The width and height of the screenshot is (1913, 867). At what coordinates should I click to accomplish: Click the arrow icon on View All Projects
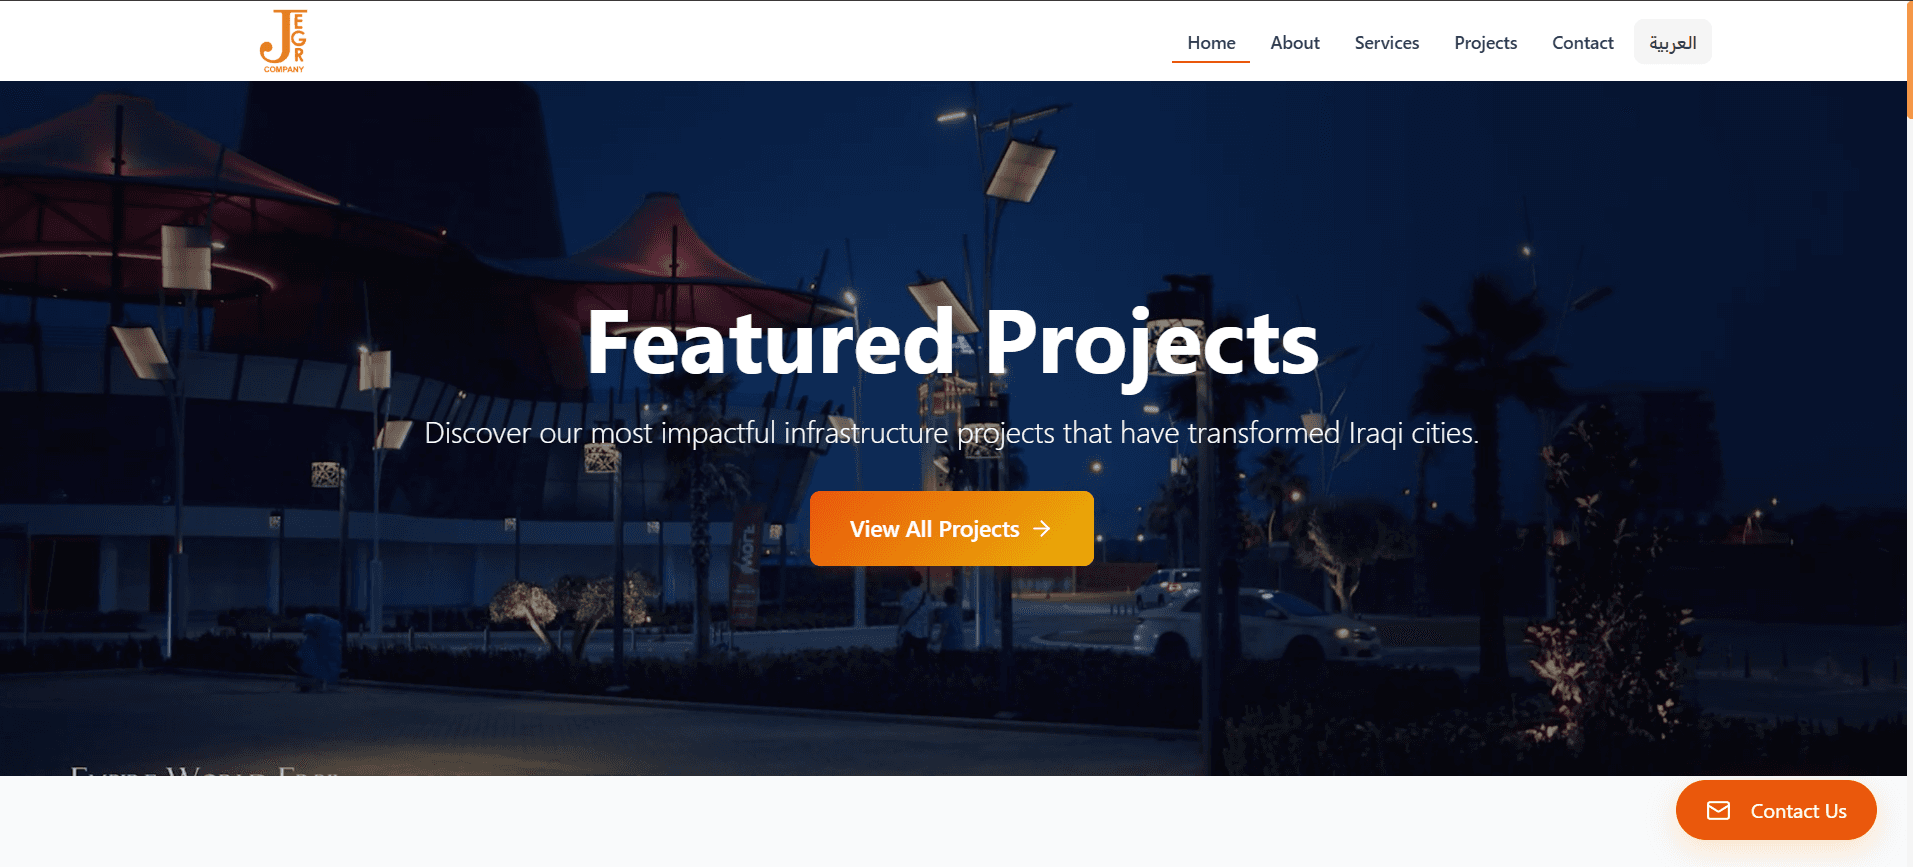[x=1042, y=528]
